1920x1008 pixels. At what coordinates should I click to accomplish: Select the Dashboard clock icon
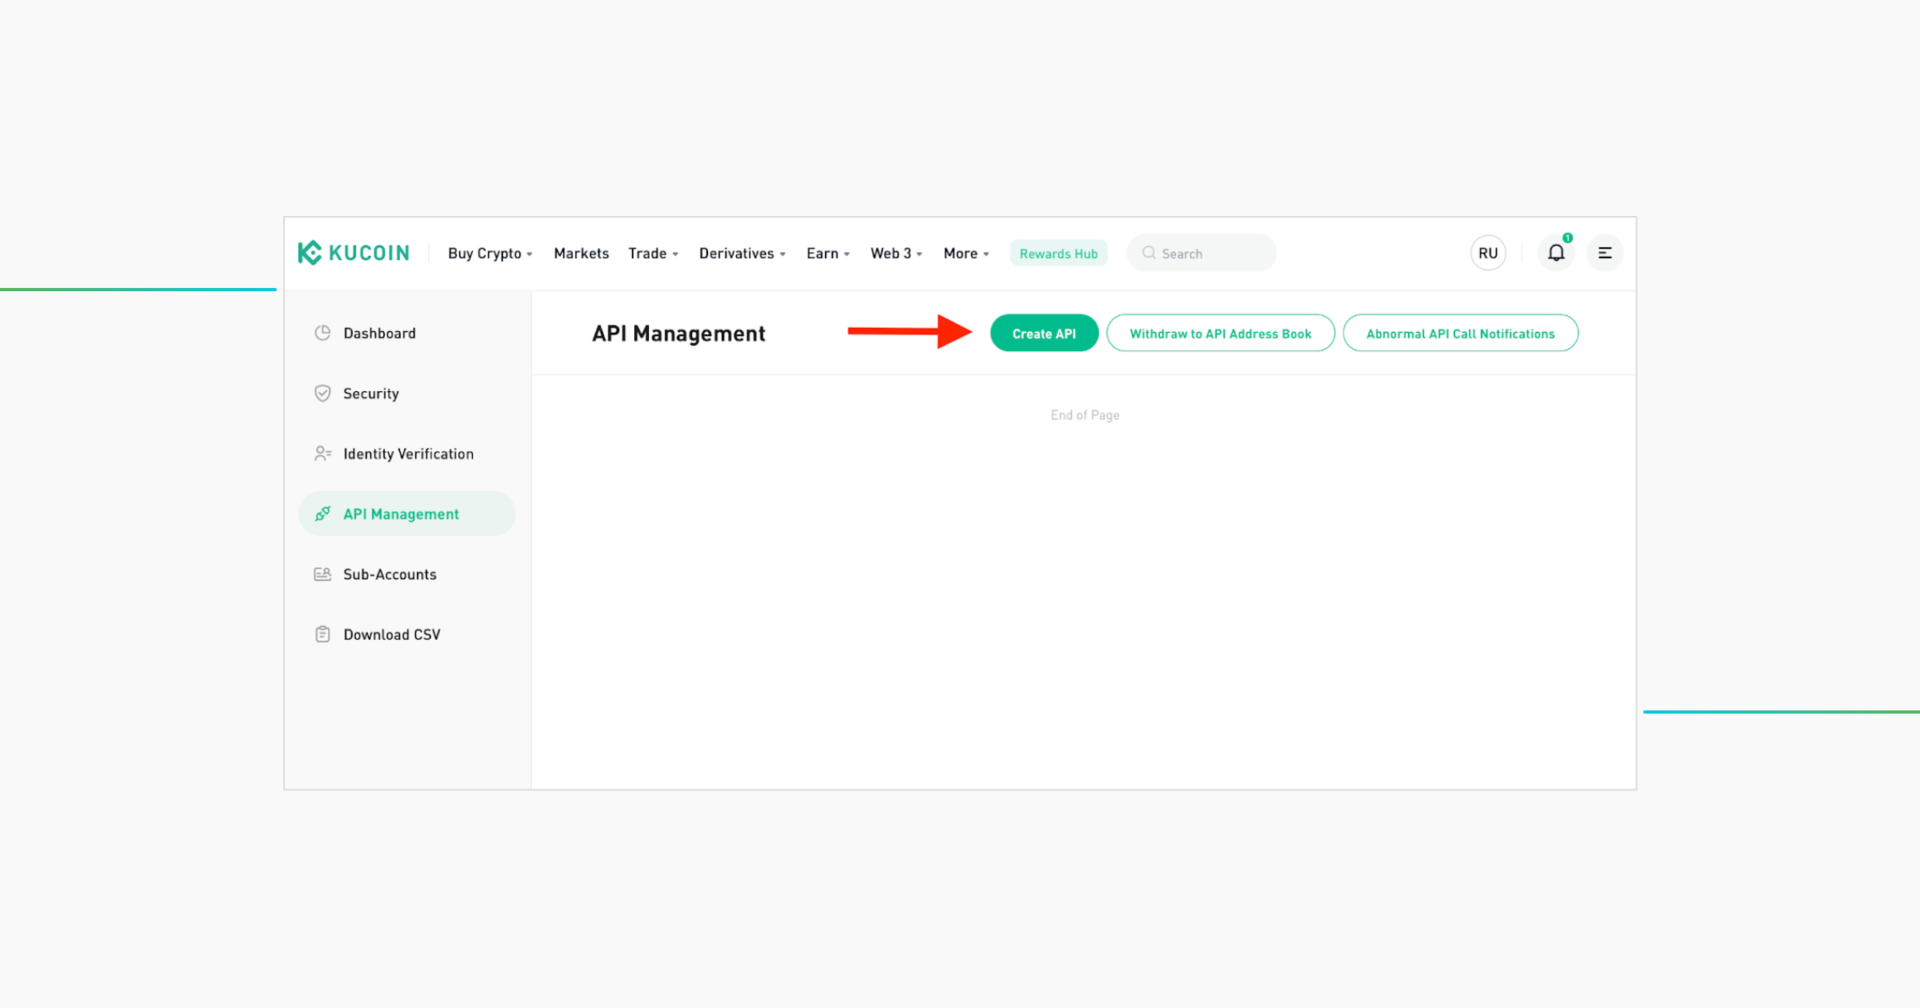322,332
